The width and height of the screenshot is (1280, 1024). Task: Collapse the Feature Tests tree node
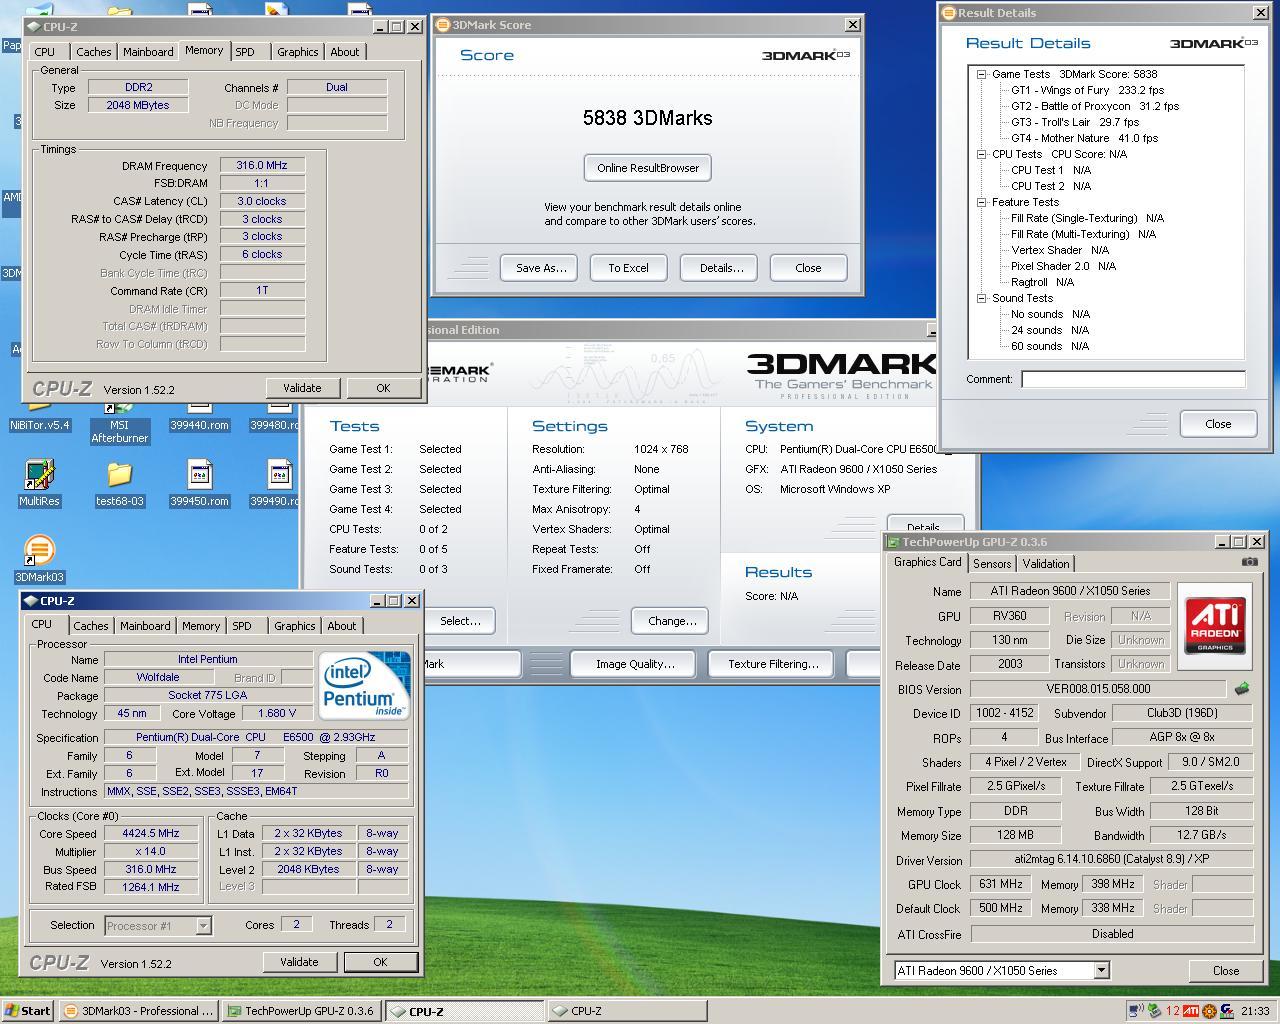tap(982, 202)
